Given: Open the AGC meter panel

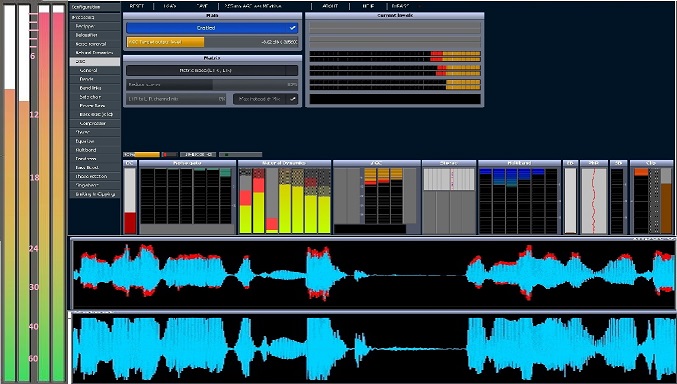Looking at the screenshot, I should 377,197.
